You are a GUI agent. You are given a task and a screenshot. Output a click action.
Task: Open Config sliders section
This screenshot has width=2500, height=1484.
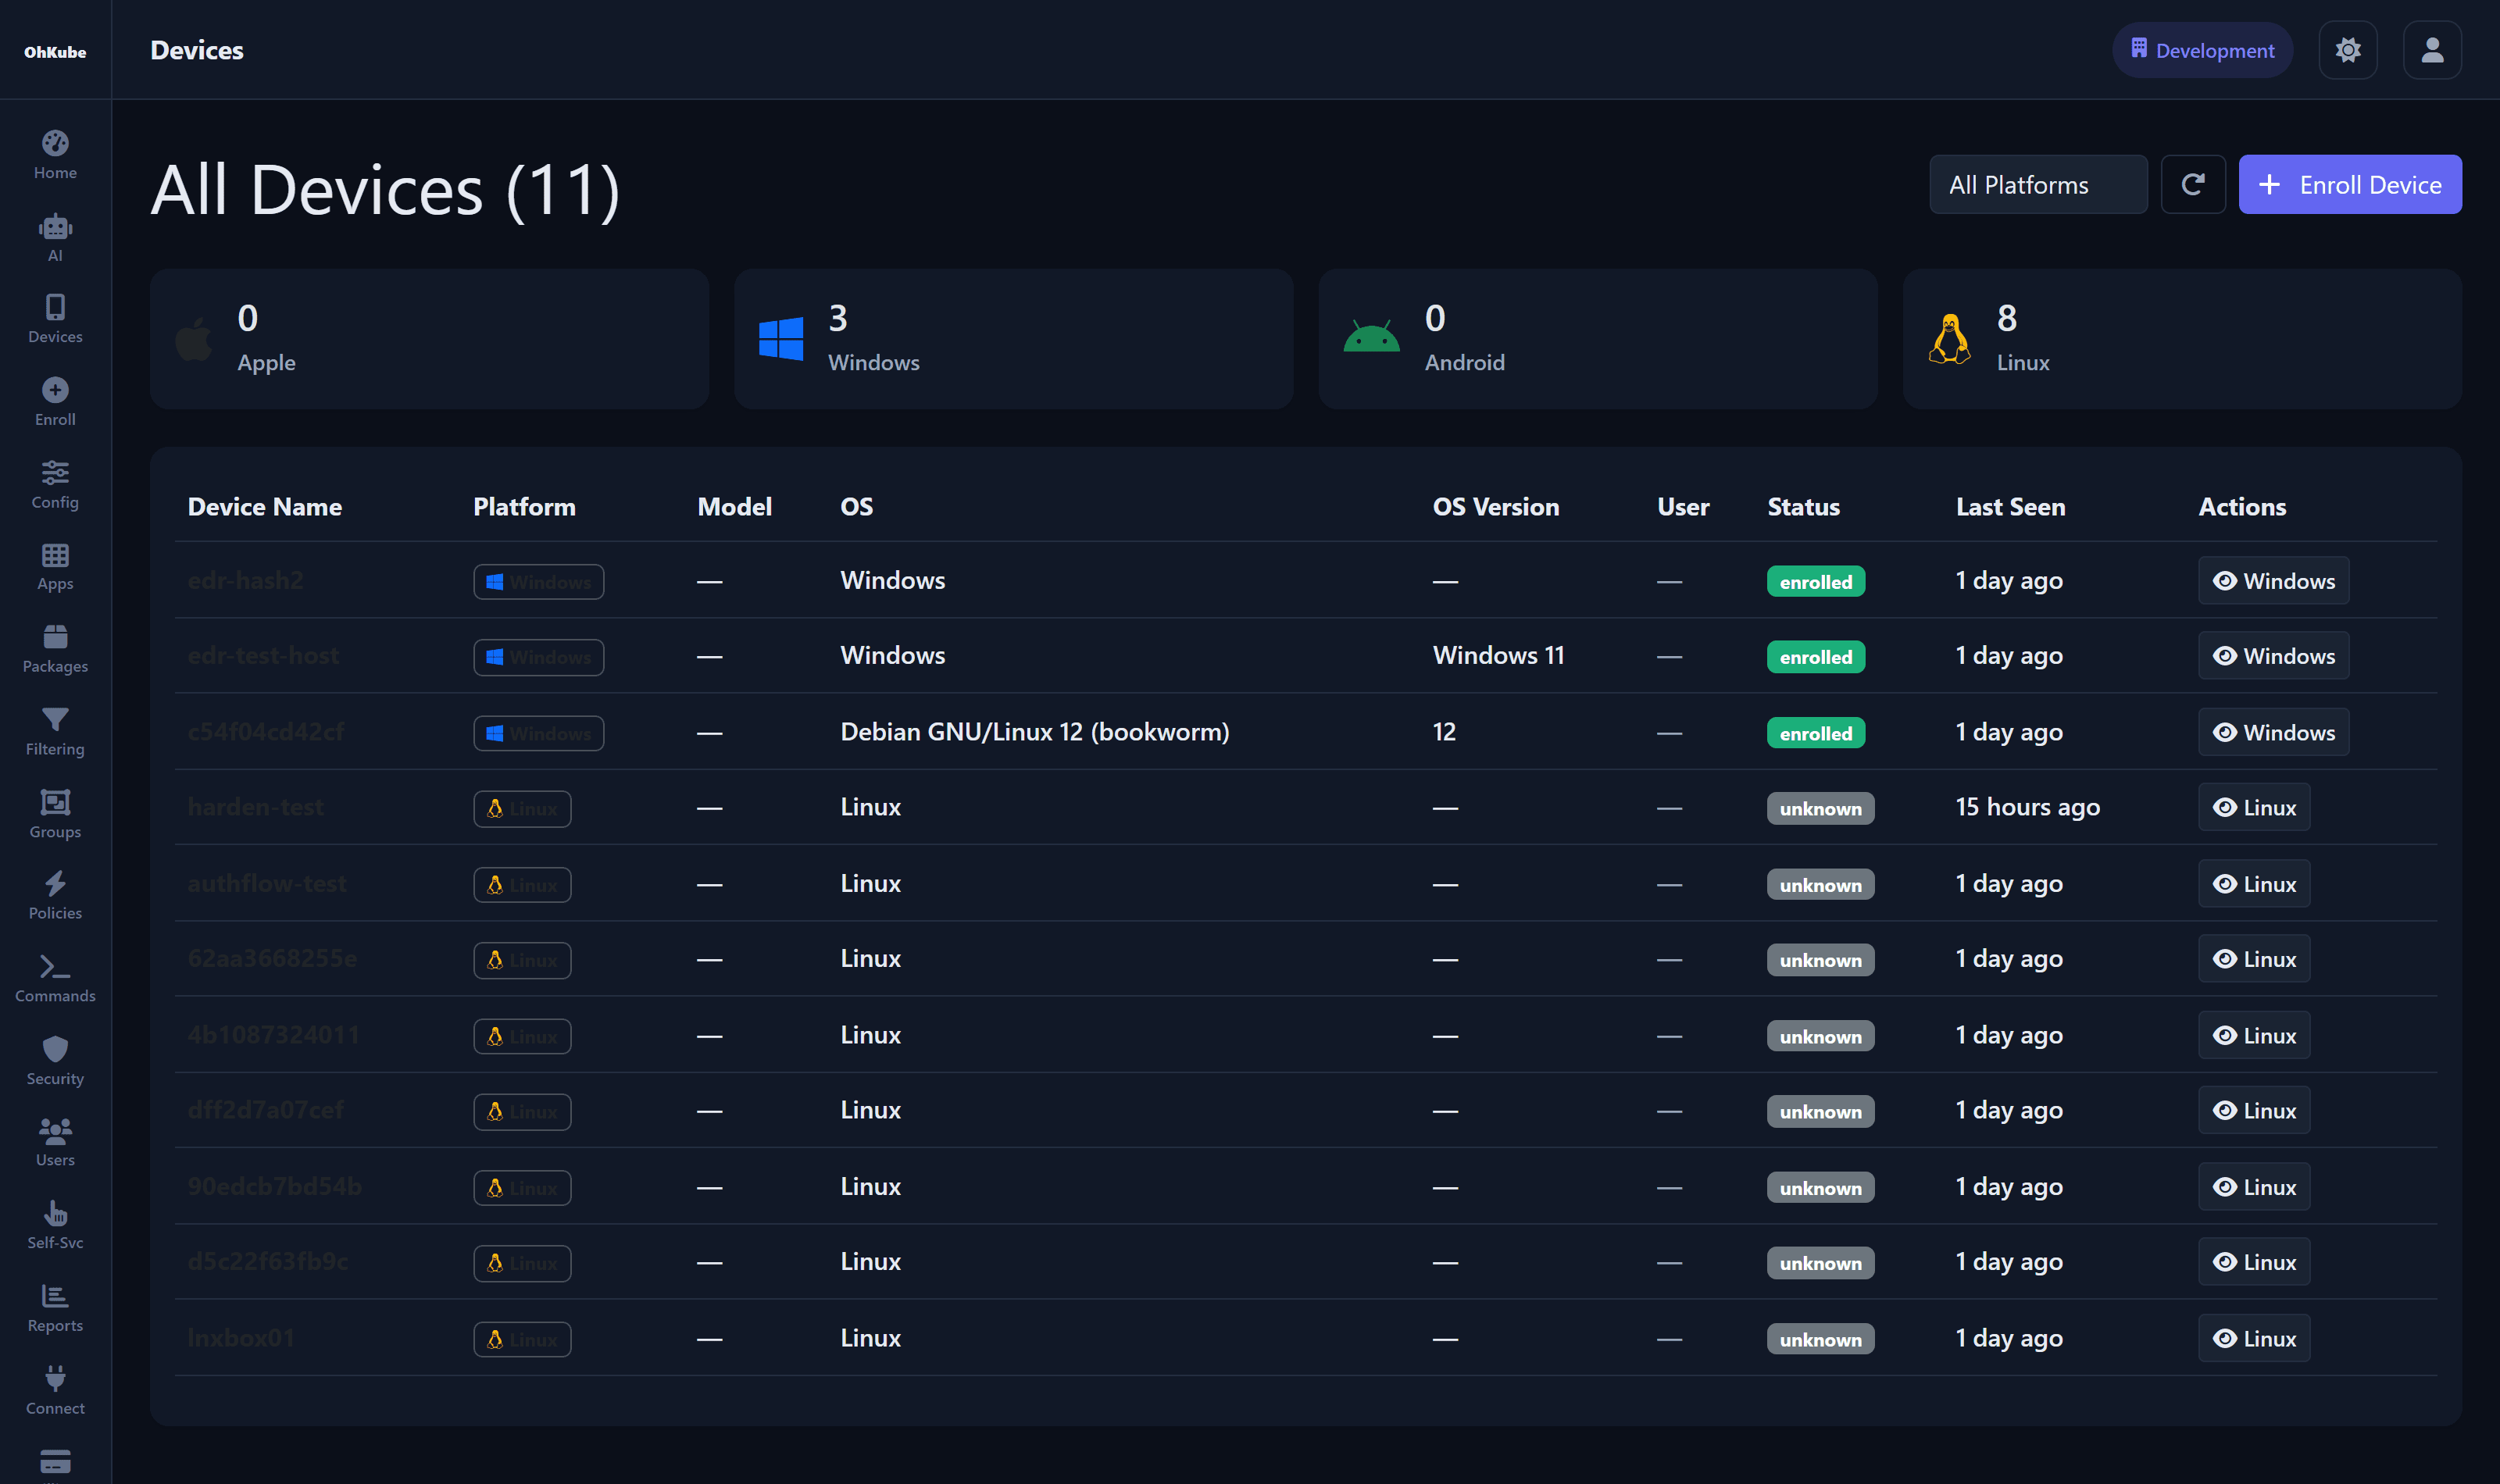[55, 485]
